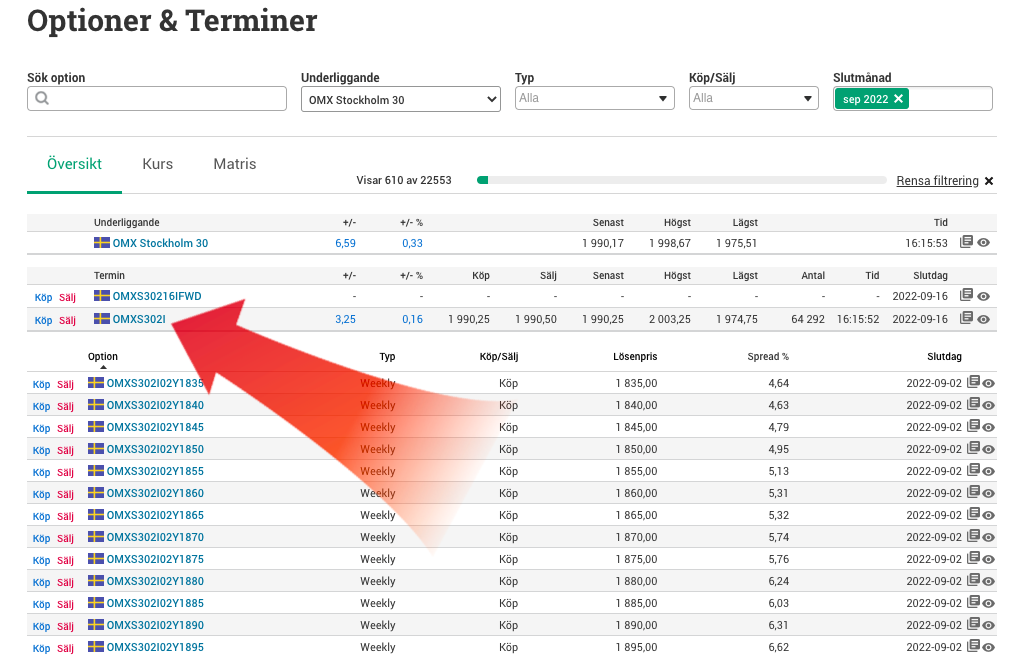This screenshot has height=657, width=1023.
Task: Switch to the Matris tab
Action: pyautogui.click(x=235, y=164)
